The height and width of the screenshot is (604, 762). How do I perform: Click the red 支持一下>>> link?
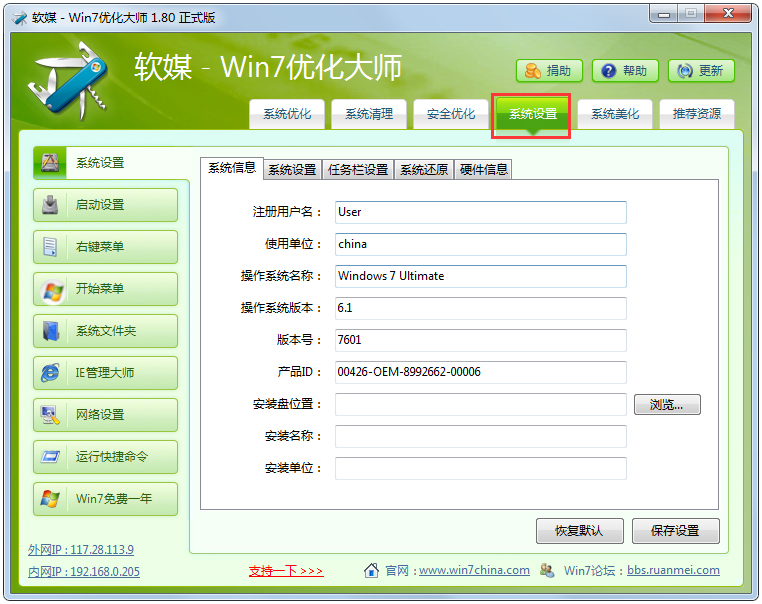(286, 571)
